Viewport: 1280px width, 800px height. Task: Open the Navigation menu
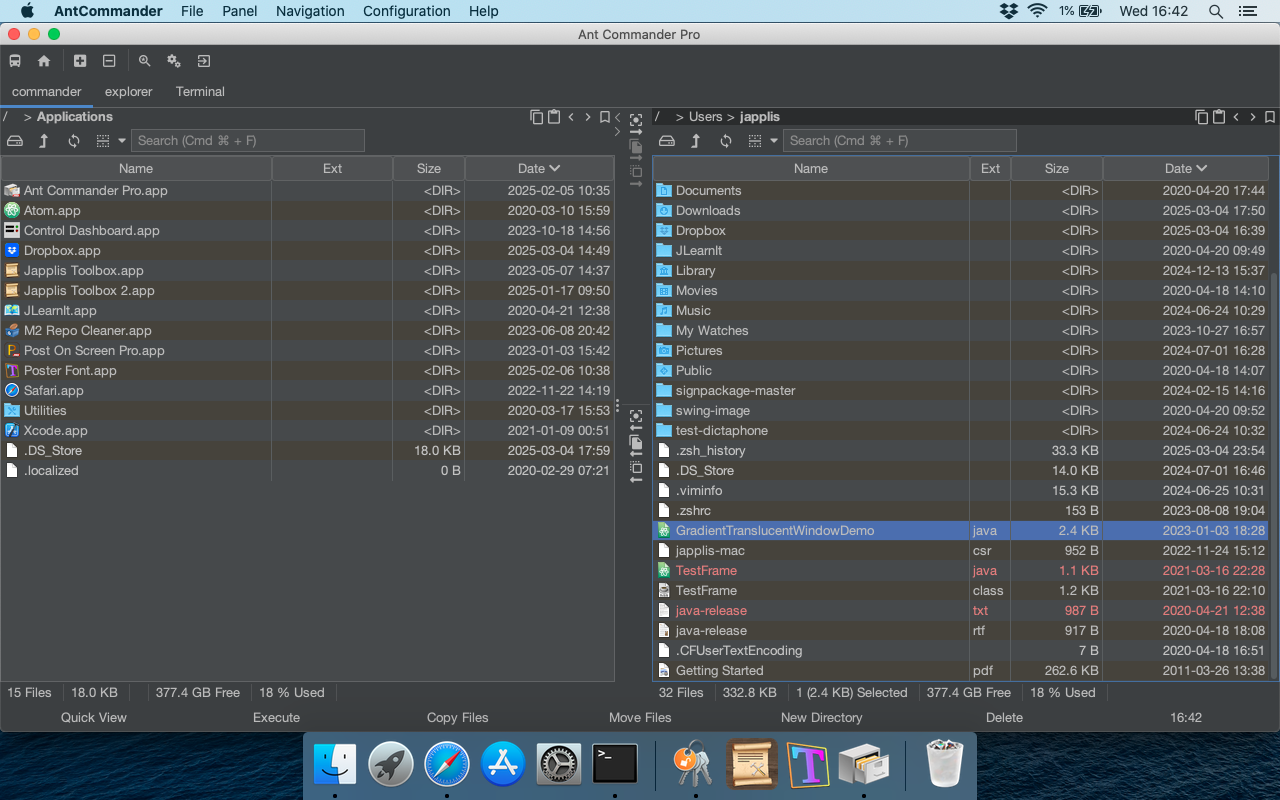coord(310,11)
